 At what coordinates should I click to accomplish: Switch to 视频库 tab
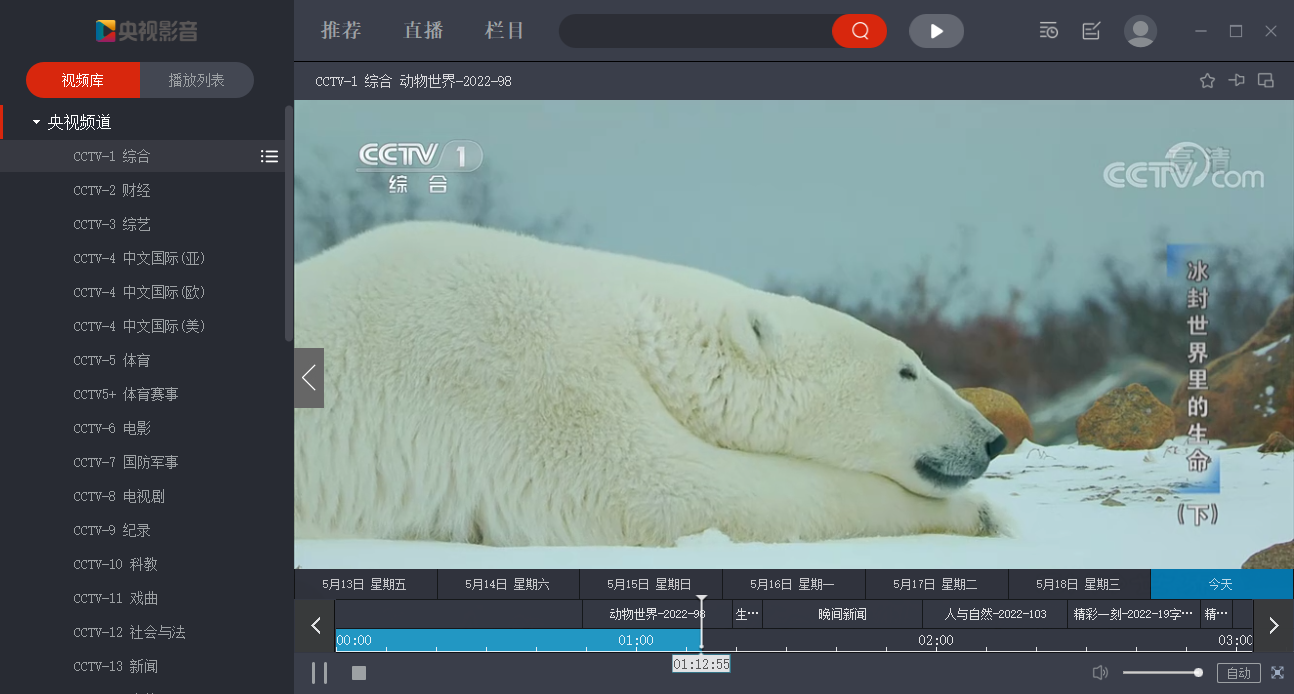[x=83, y=80]
